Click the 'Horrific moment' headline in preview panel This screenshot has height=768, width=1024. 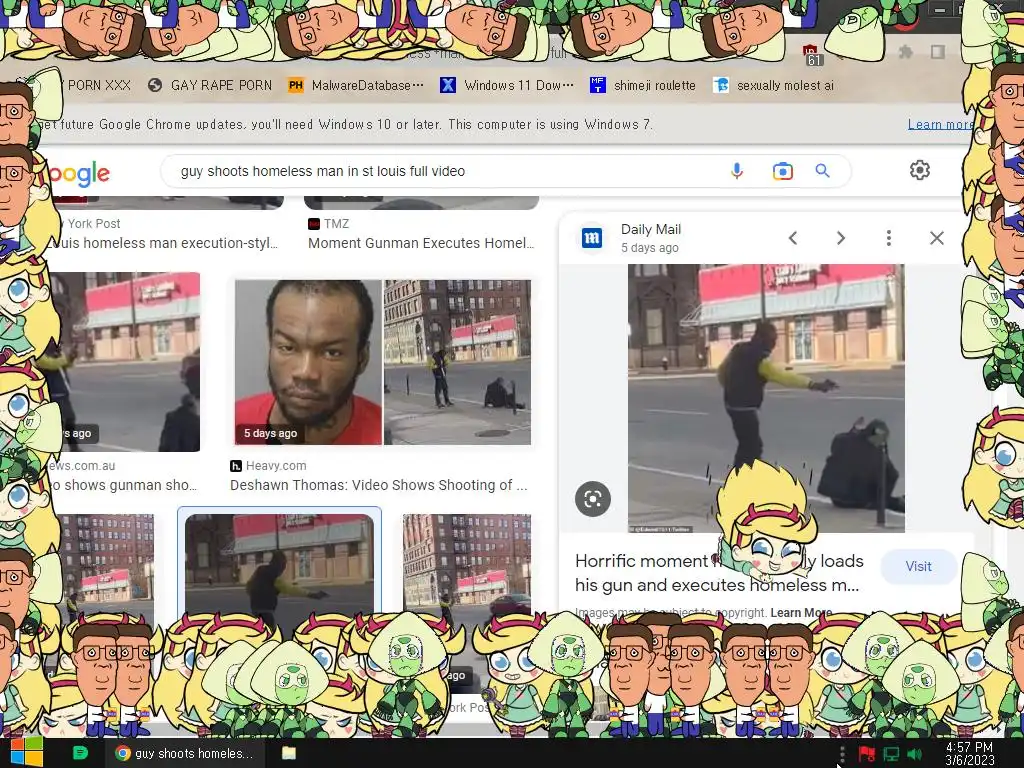(x=718, y=573)
